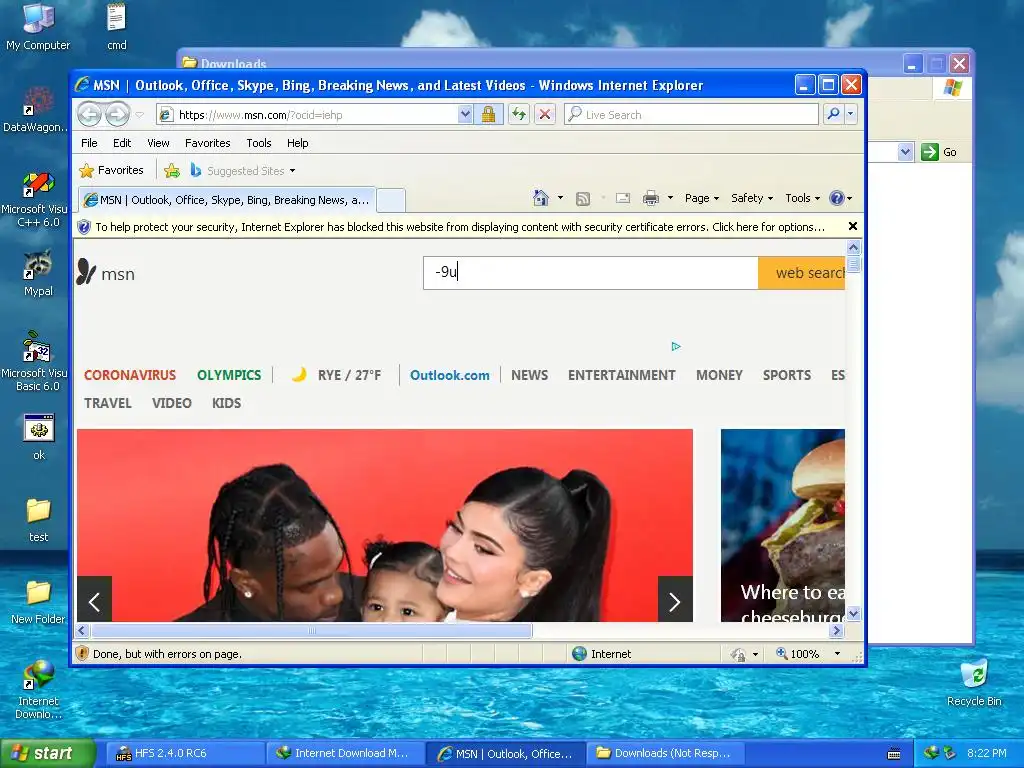This screenshot has width=1024, height=768.
Task: Click the MSN web search text field
Action: click(590, 272)
